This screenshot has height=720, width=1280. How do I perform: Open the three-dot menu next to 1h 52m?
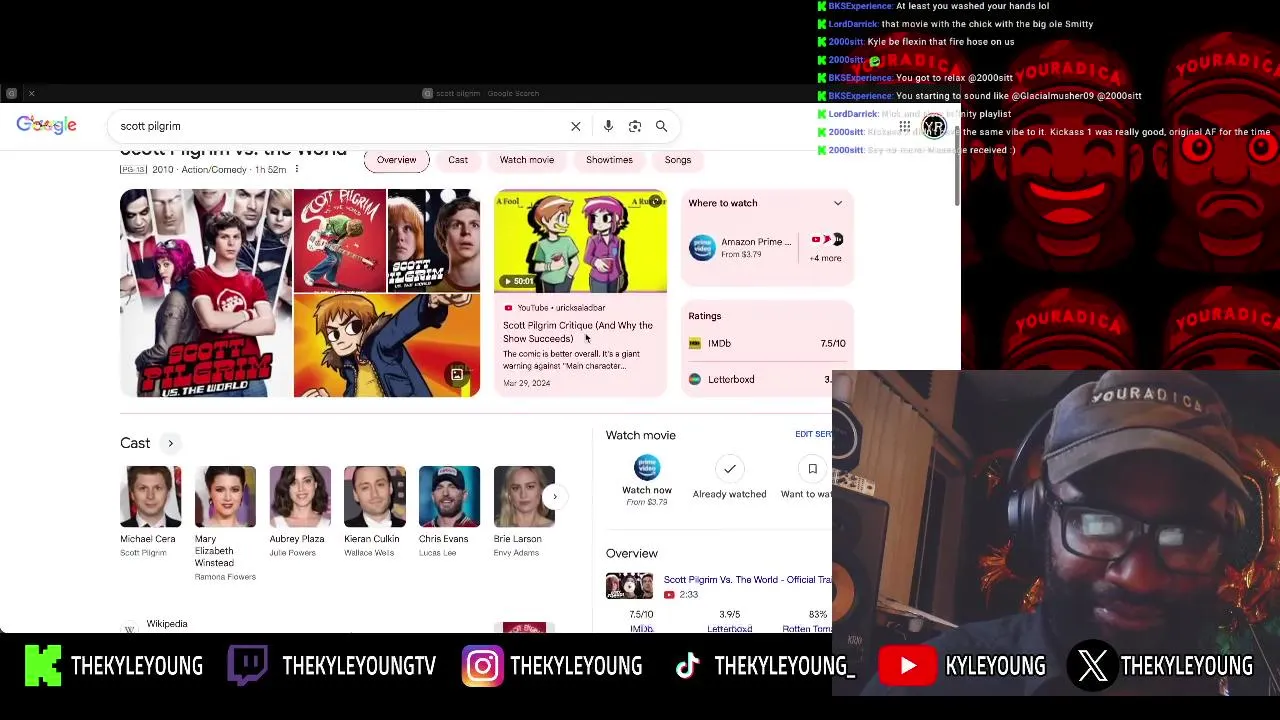tap(297, 170)
